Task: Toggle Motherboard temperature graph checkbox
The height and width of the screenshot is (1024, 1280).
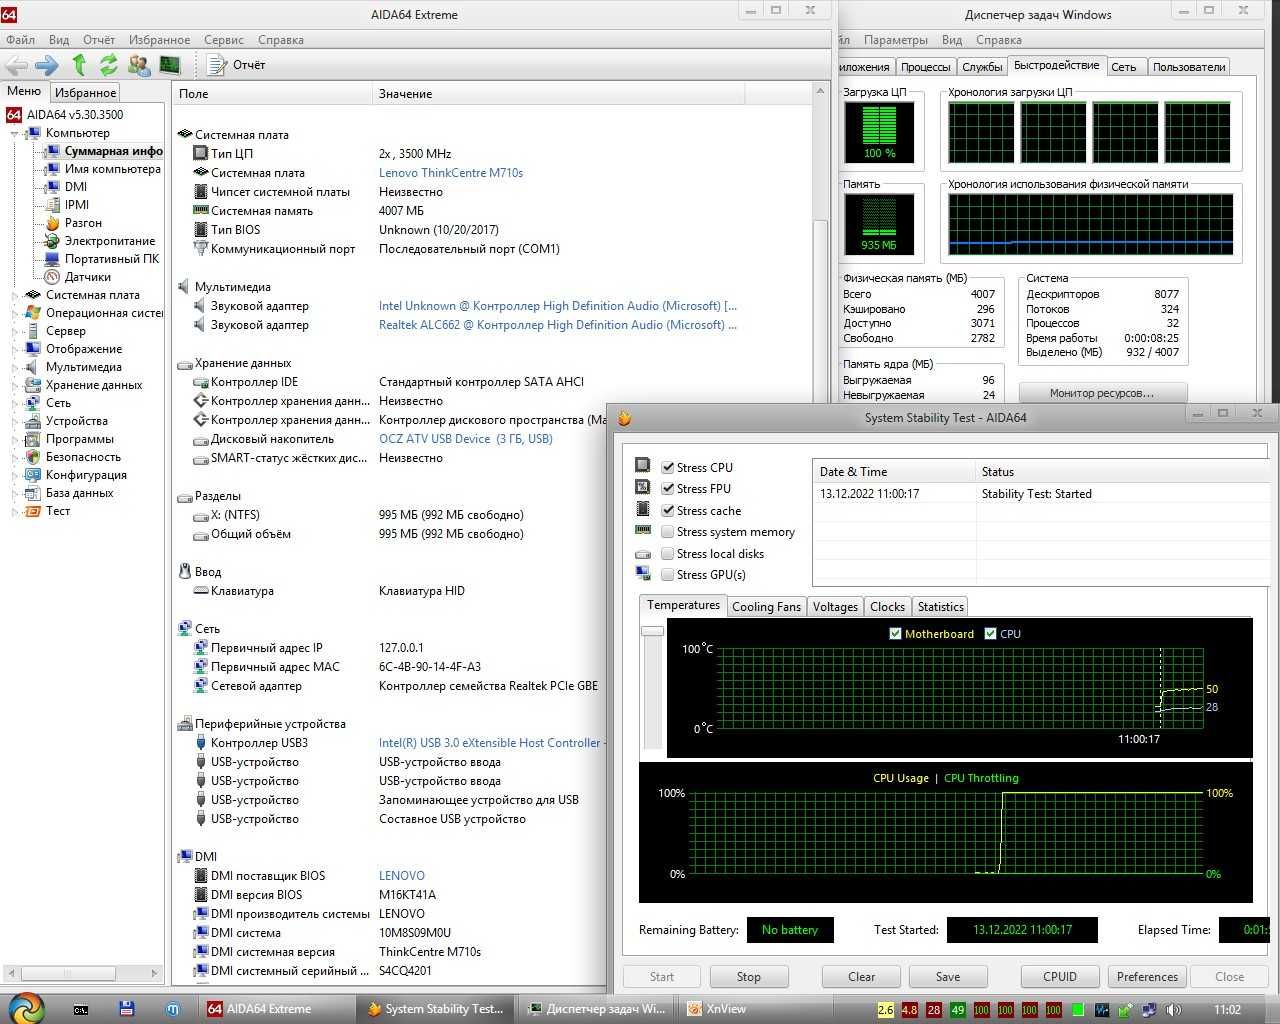Action: [895, 633]
